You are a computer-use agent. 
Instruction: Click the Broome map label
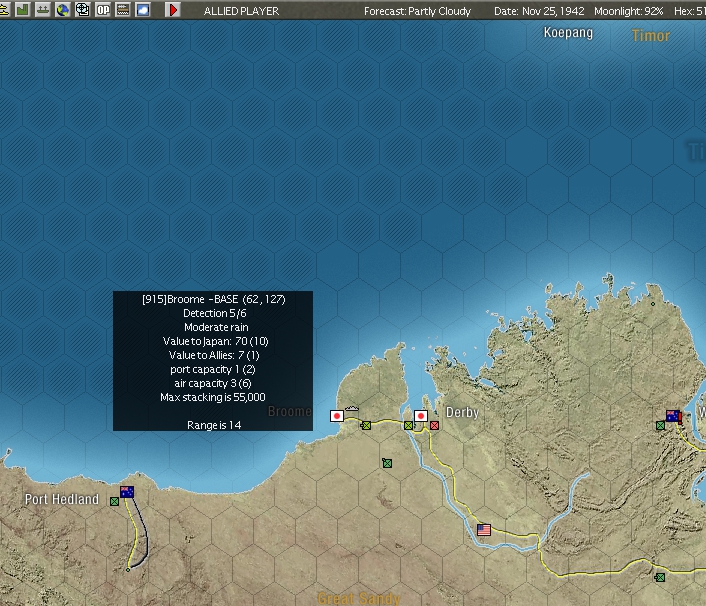tap(290, 412)
